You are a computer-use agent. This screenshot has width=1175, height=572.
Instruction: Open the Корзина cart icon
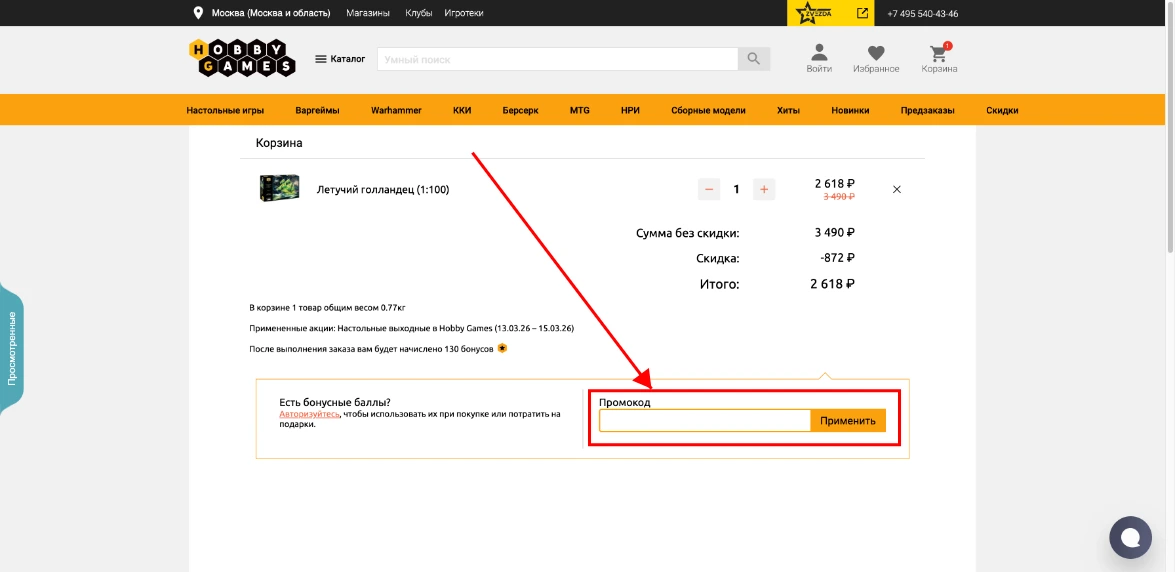pos(939,58)
